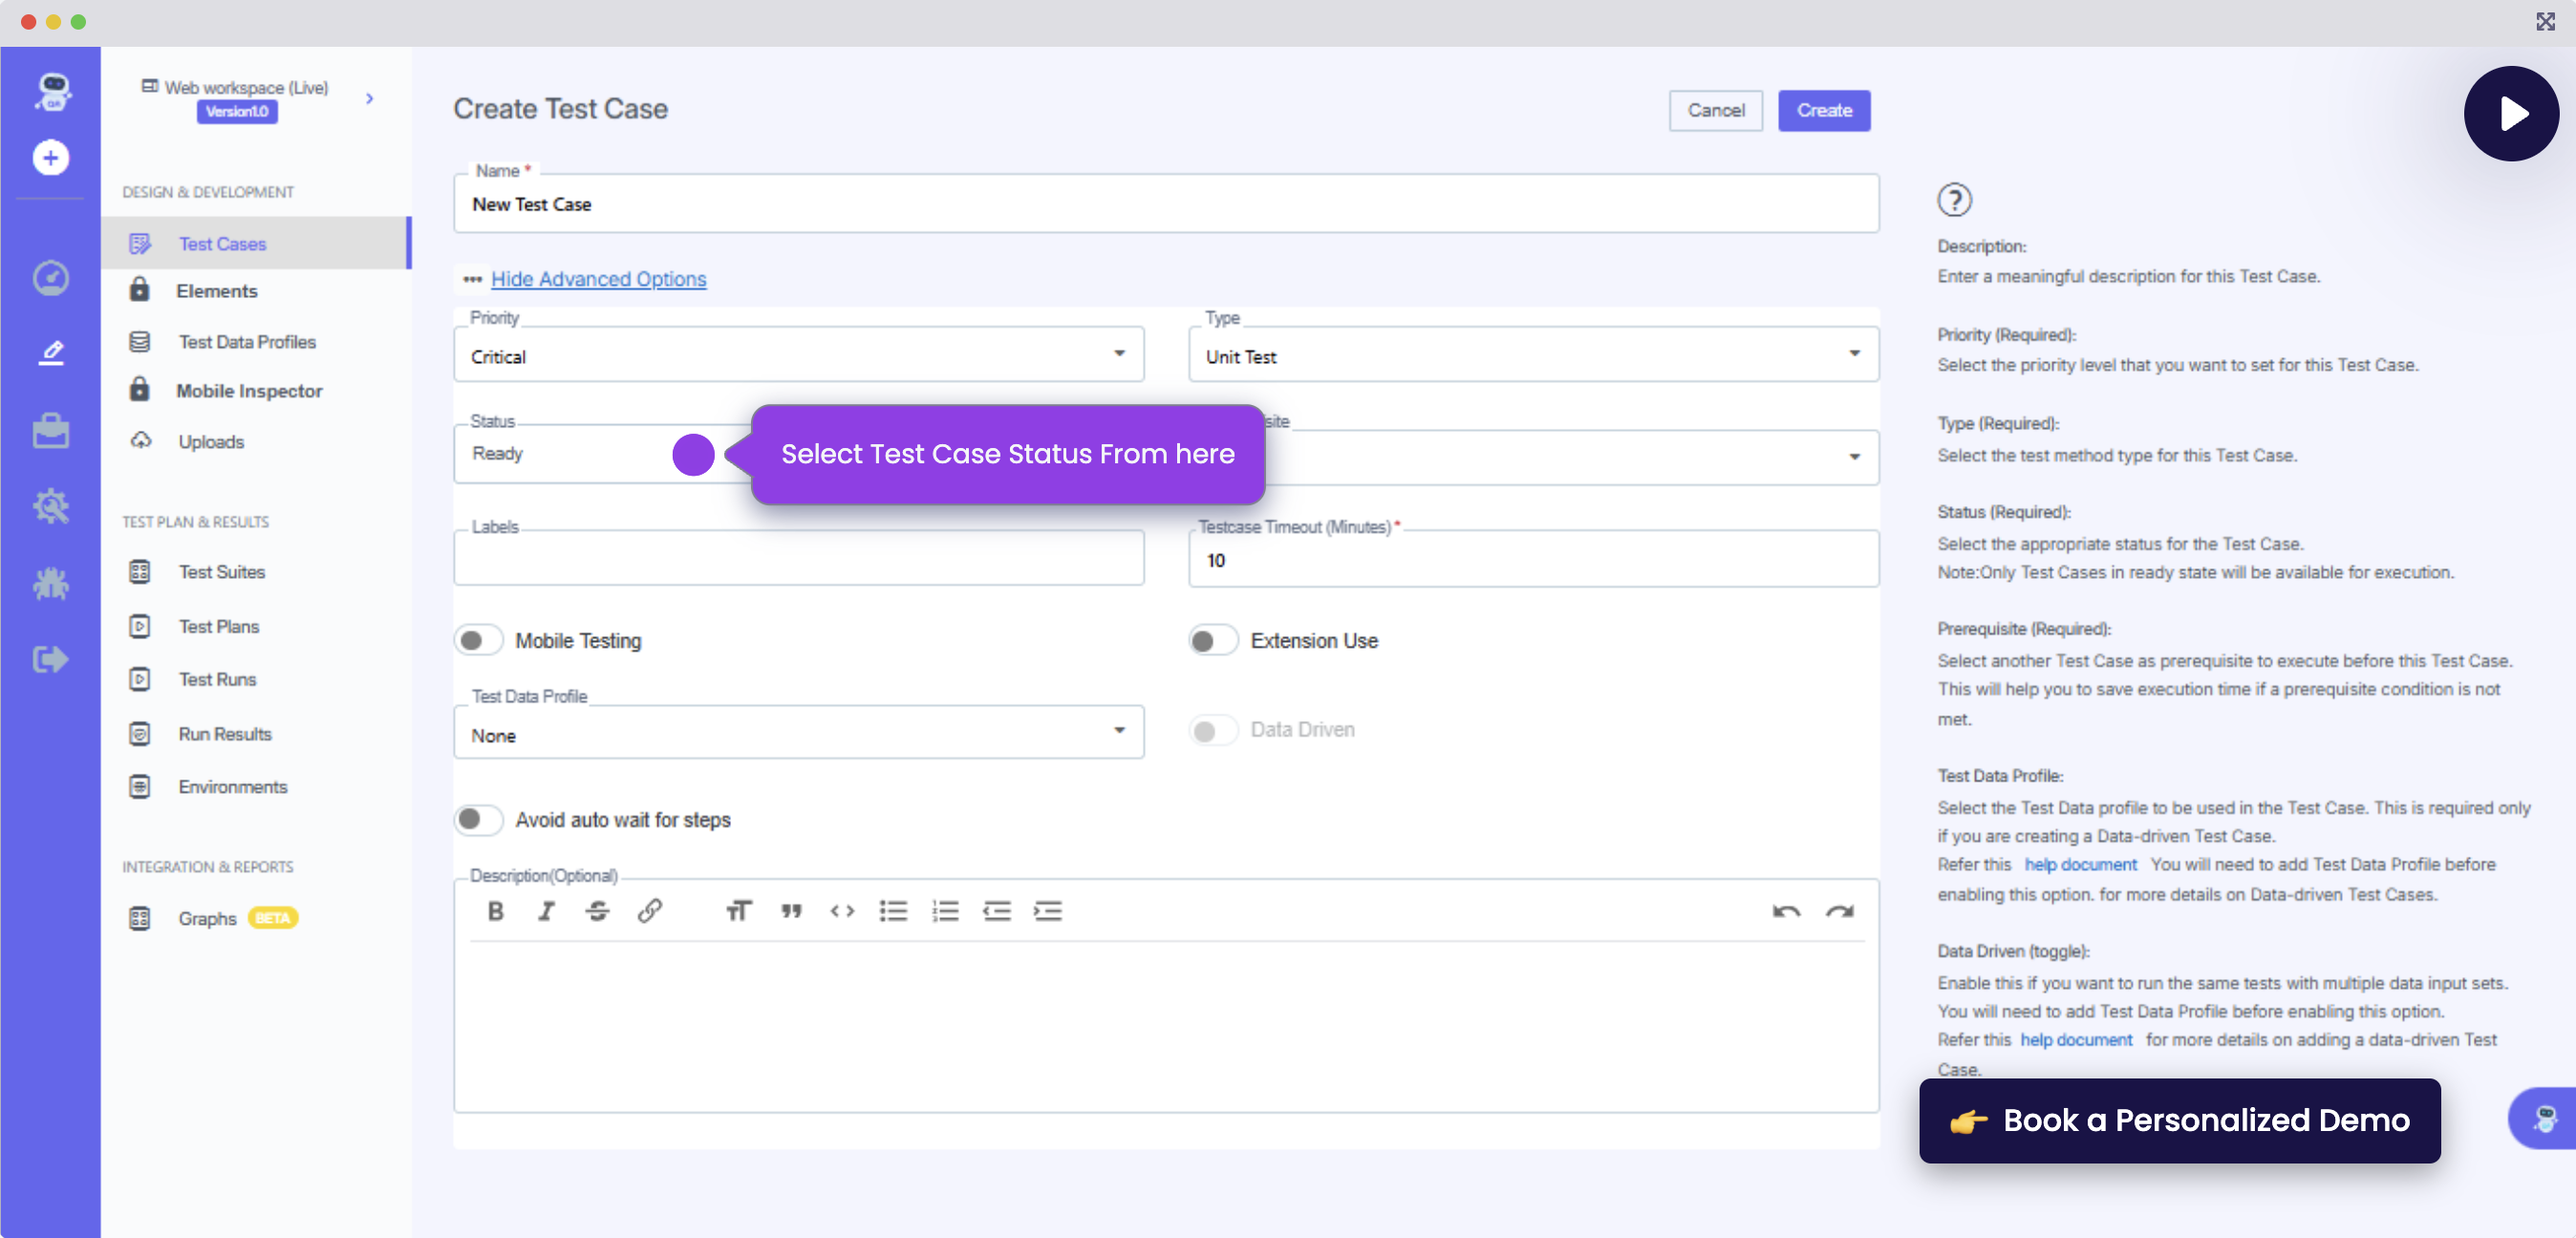Expand the Type dropdown showing Unit Test
Screen dimensions: 2576x1238
[x=1532, y=356]
